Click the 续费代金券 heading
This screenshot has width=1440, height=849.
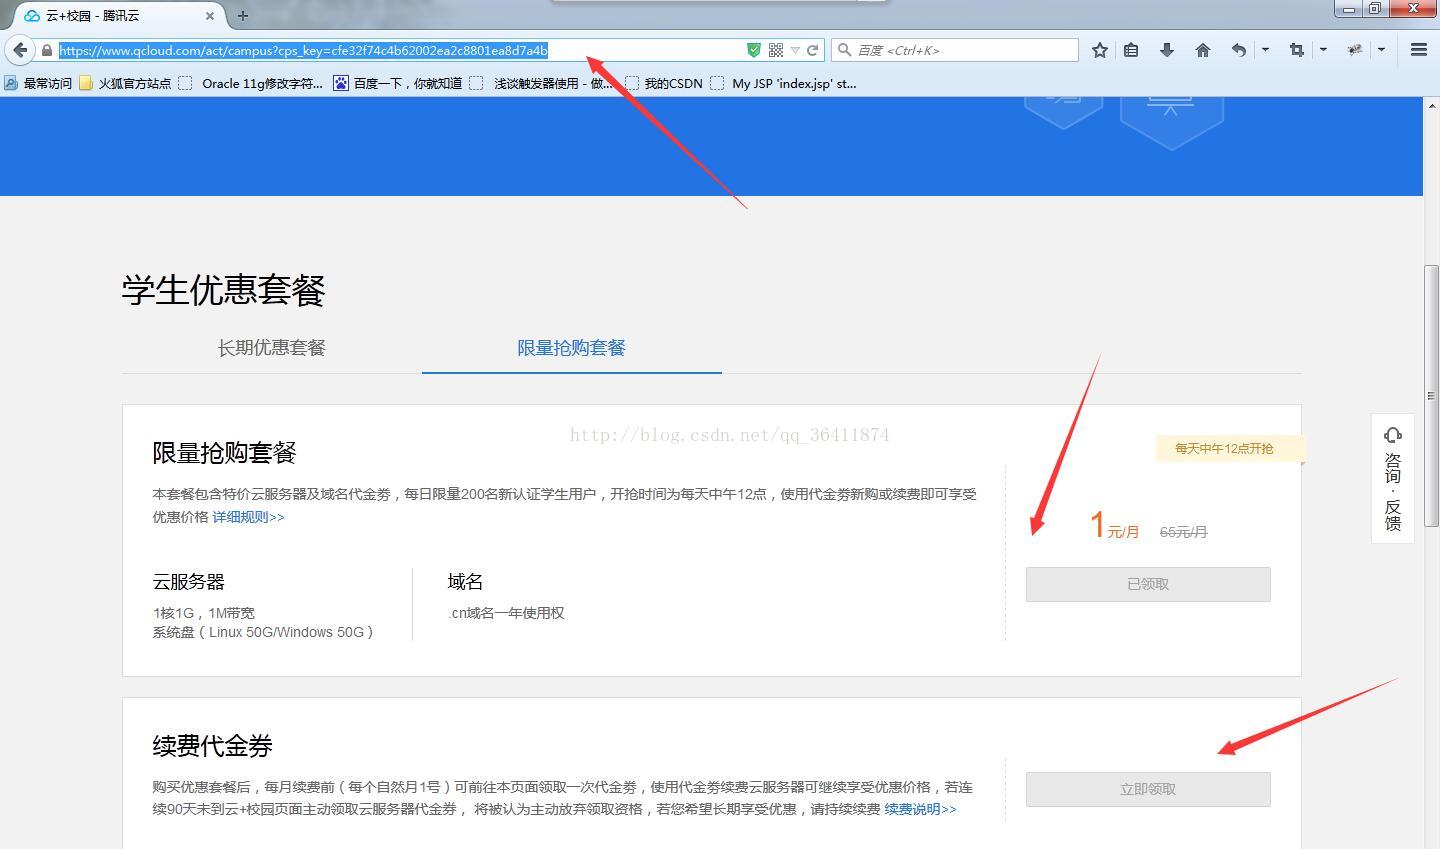pos(212,746)
